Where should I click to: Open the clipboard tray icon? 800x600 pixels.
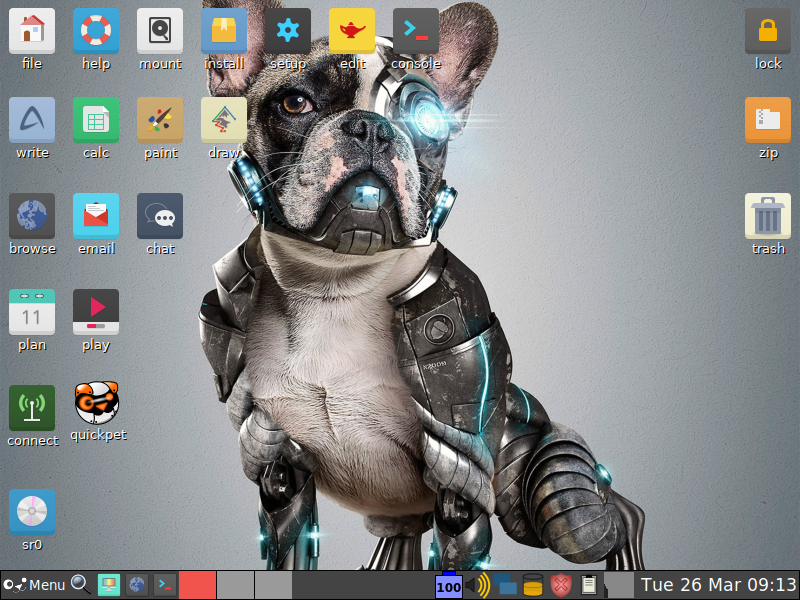(589, 585)
